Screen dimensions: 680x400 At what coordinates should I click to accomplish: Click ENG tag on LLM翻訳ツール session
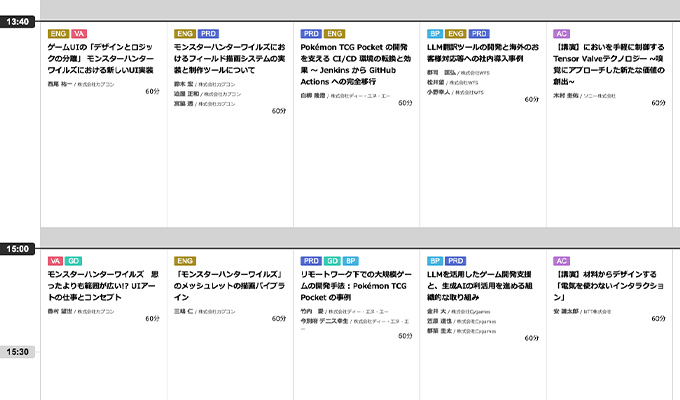point(455,34)
